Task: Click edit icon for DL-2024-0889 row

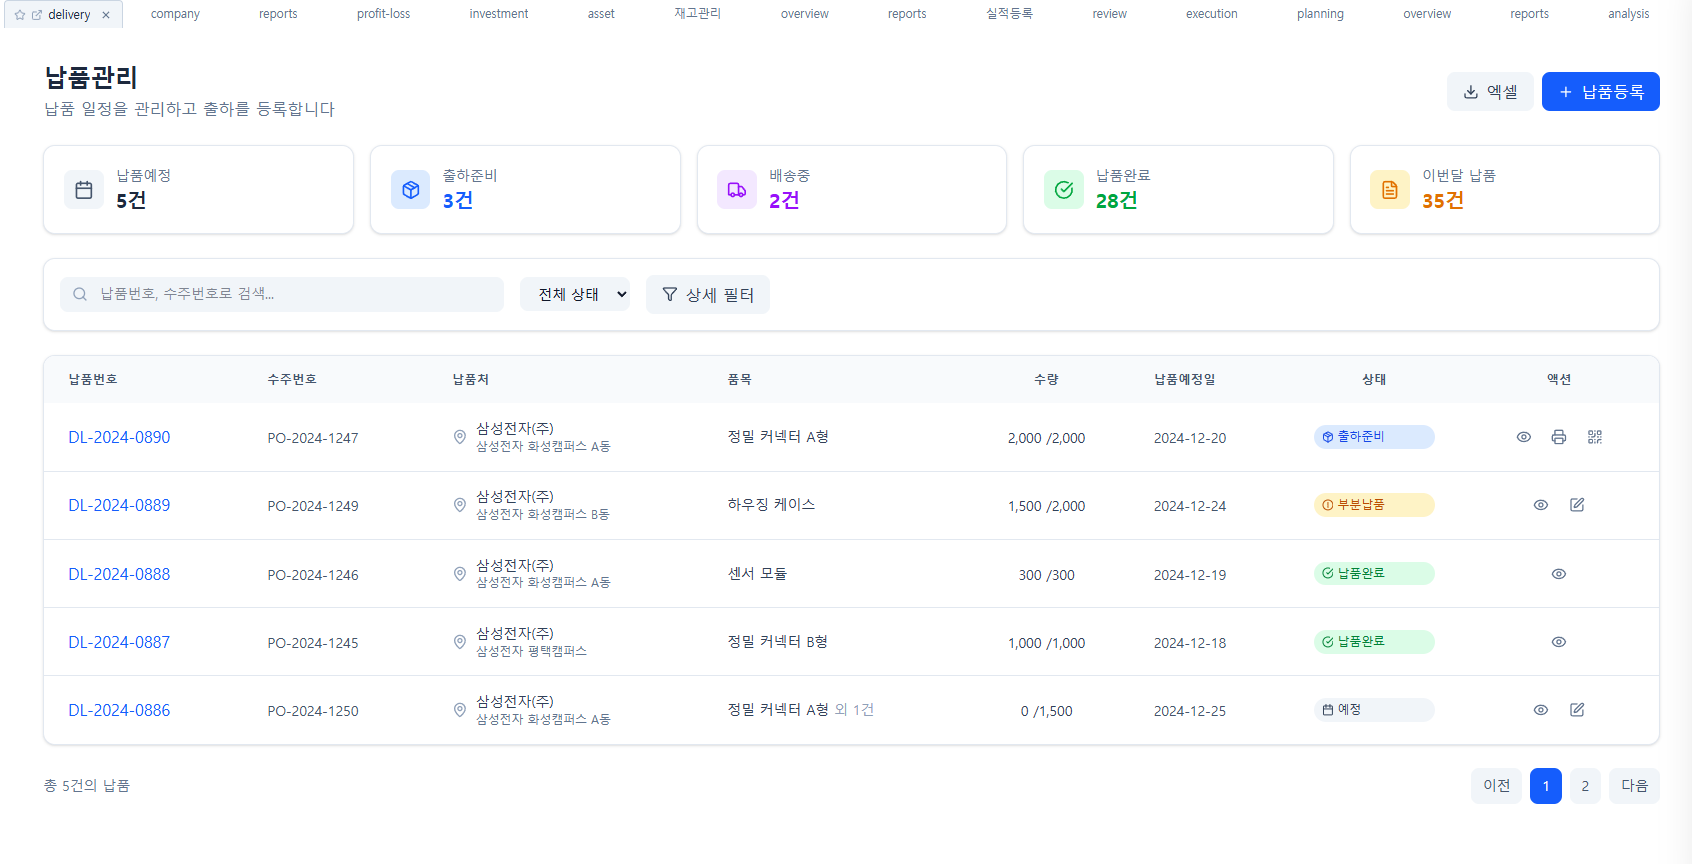Action: [x=1576, y=505]
